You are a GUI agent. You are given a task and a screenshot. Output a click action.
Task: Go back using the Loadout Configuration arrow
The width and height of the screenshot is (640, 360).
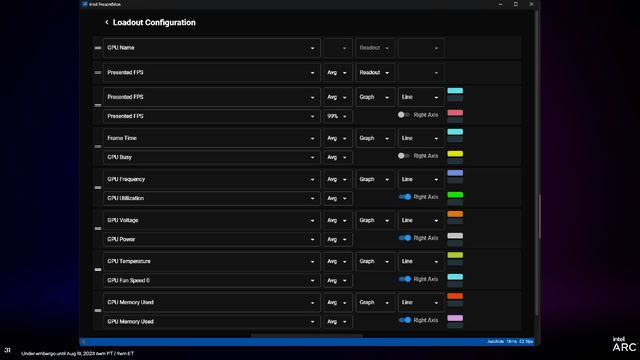click(107, 22)
